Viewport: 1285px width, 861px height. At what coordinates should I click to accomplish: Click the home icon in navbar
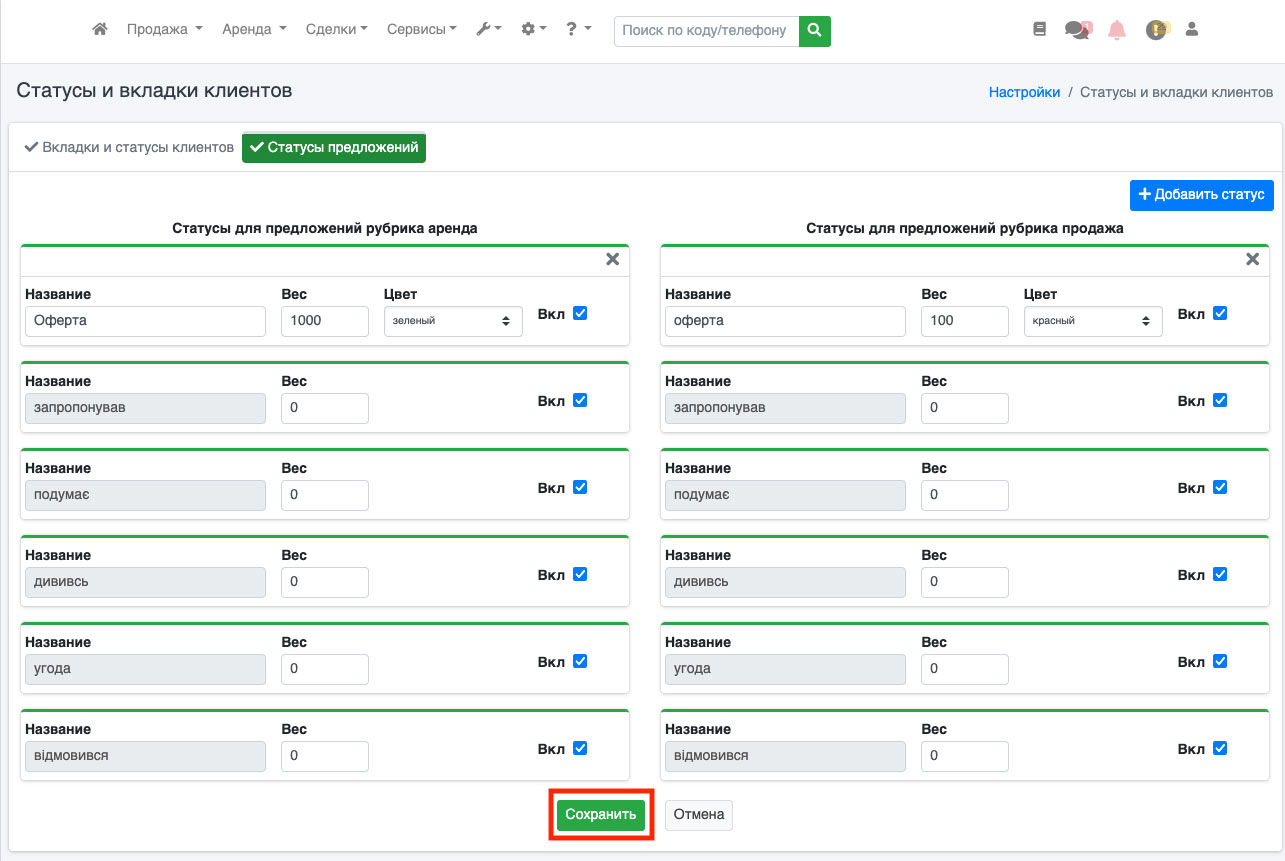coord(99,30)
